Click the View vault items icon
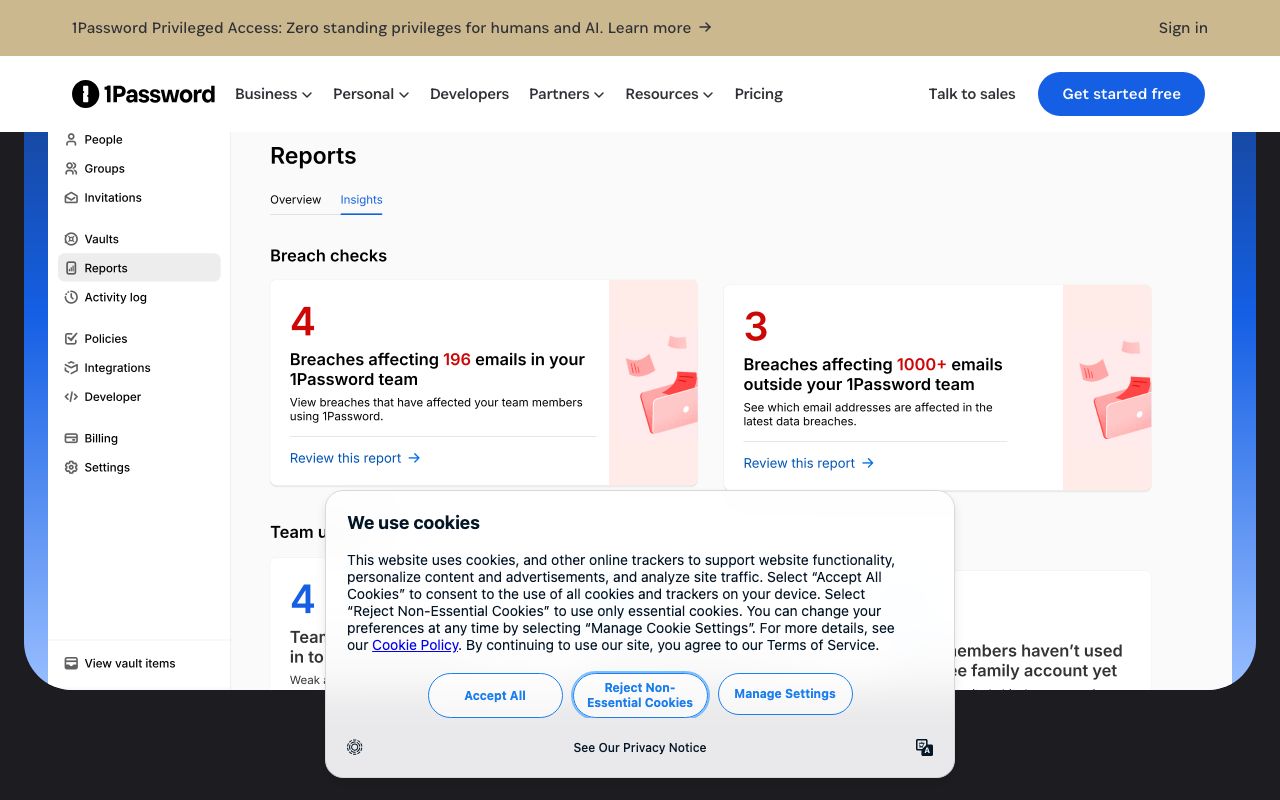 (71, 663)
